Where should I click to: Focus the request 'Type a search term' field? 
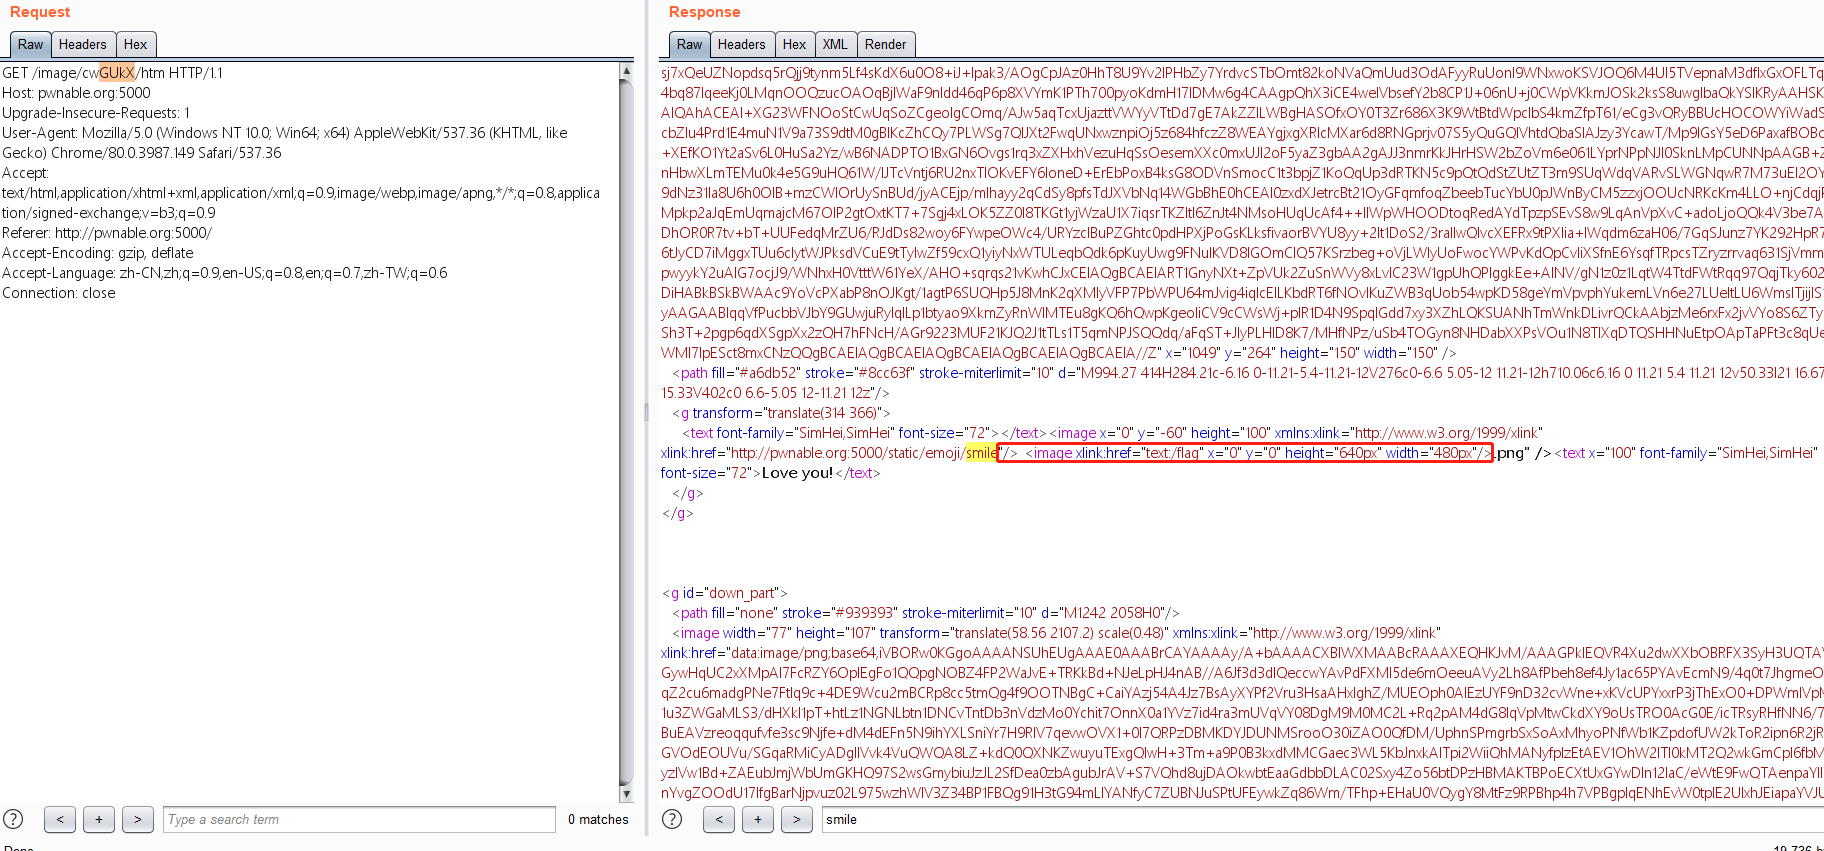pyautogui.click(x=359, y=819)
